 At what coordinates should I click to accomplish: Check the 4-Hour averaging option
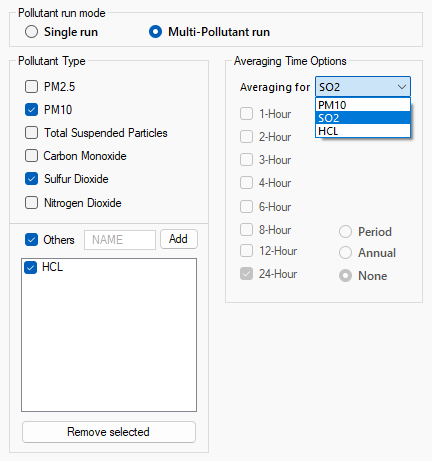click(247, 183)
